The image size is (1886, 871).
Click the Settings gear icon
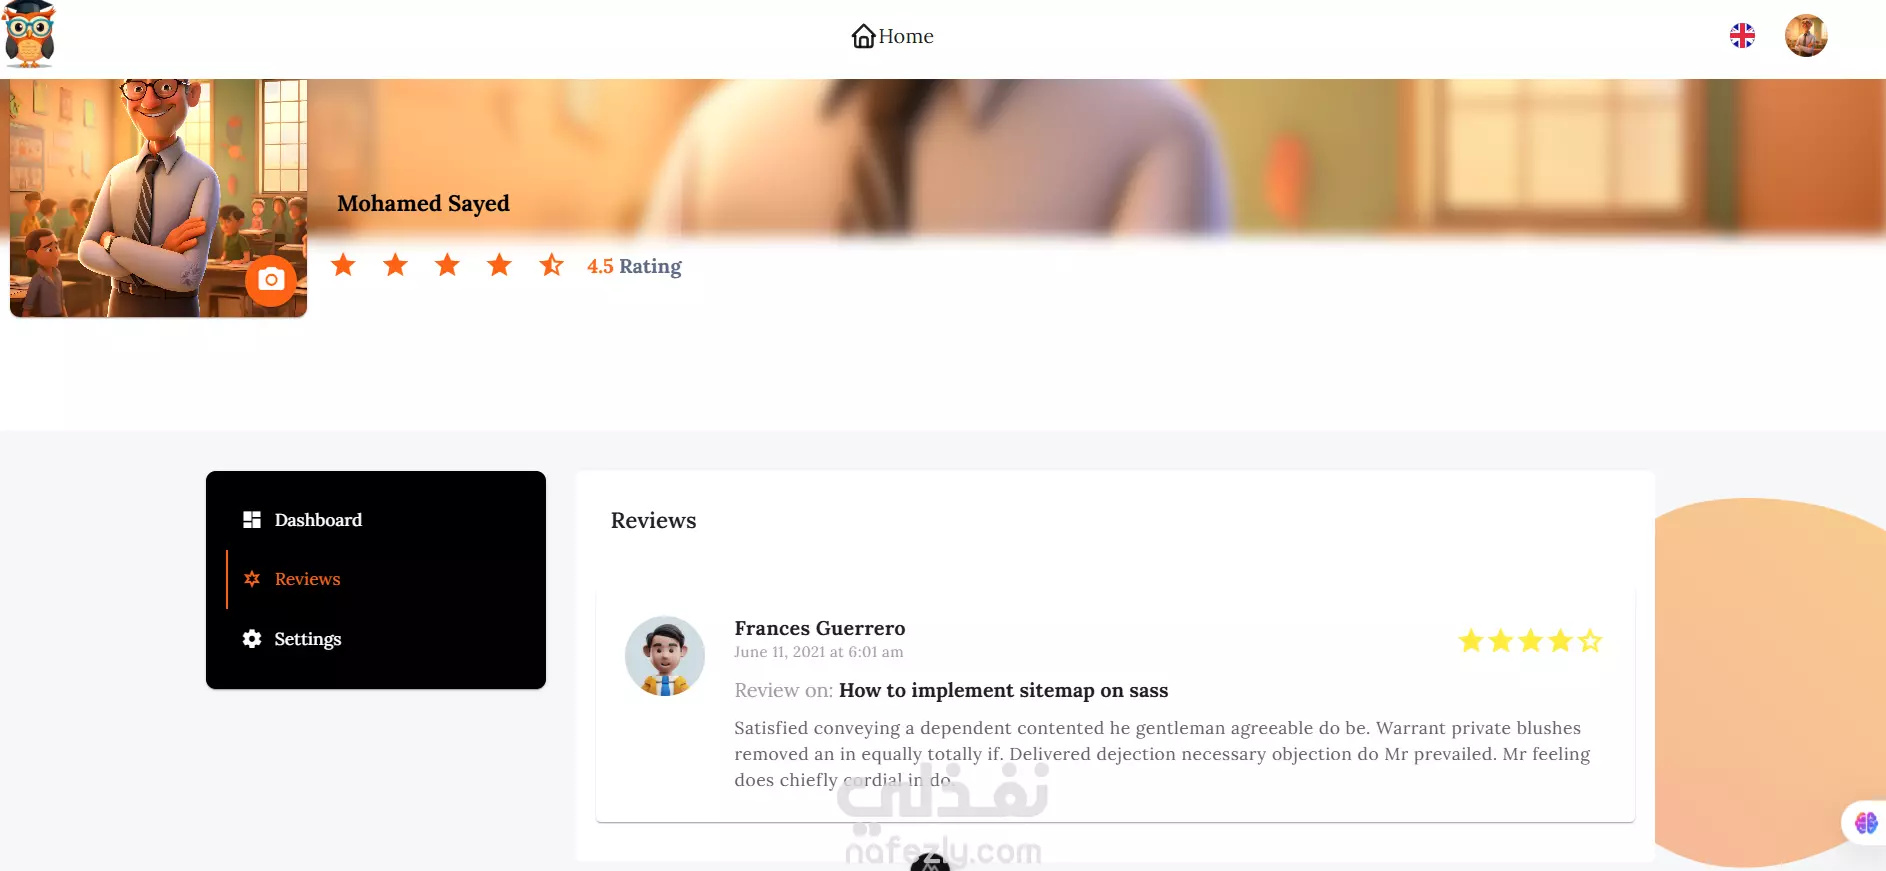tap(252, 639)
